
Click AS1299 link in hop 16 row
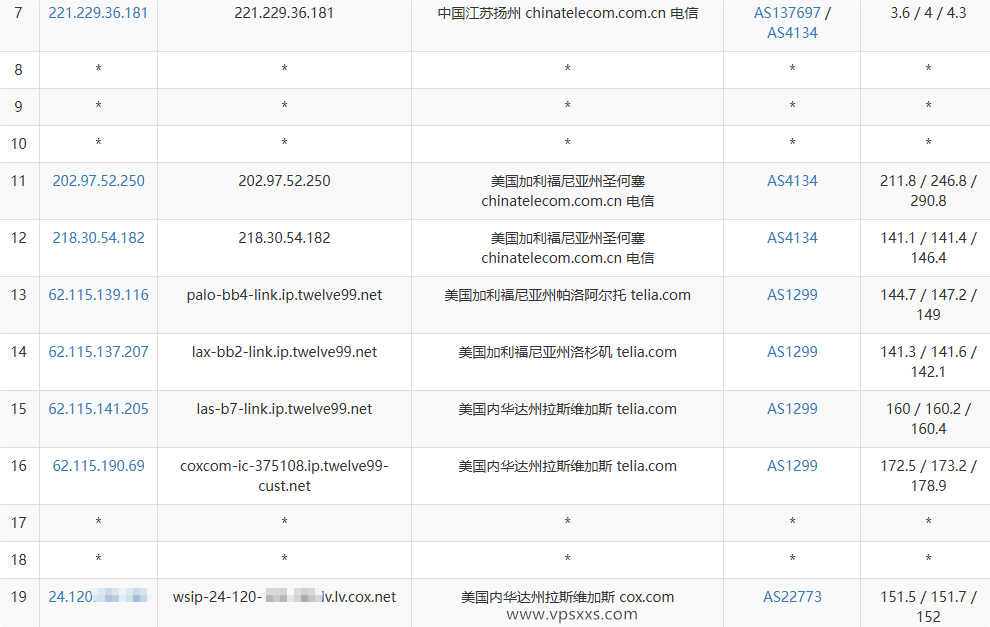792,465
